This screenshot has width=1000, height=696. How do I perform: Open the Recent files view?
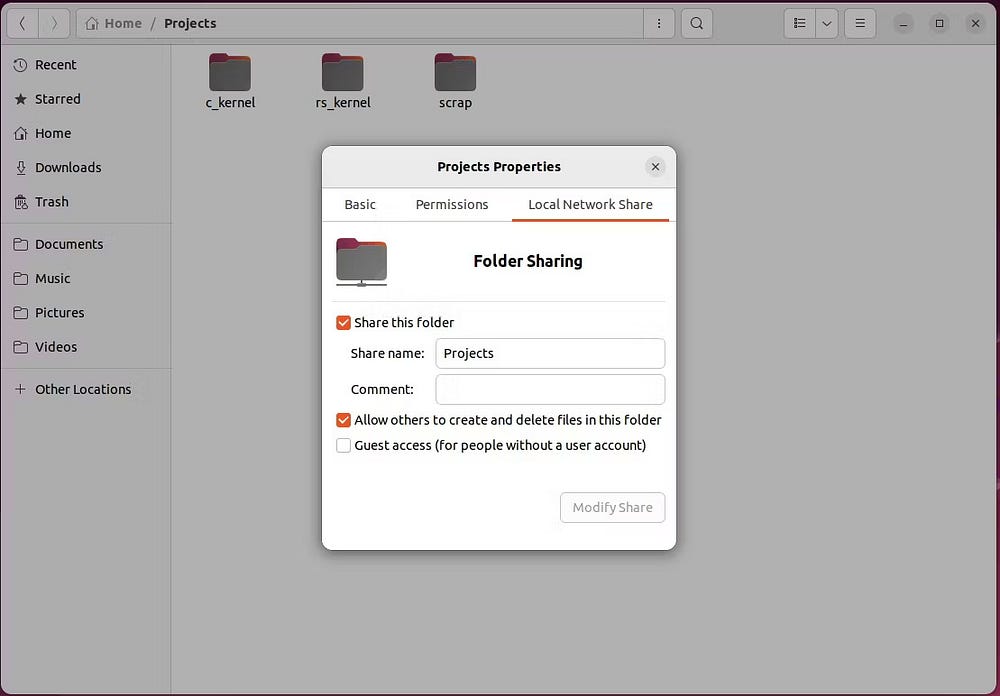coord(56,64)
